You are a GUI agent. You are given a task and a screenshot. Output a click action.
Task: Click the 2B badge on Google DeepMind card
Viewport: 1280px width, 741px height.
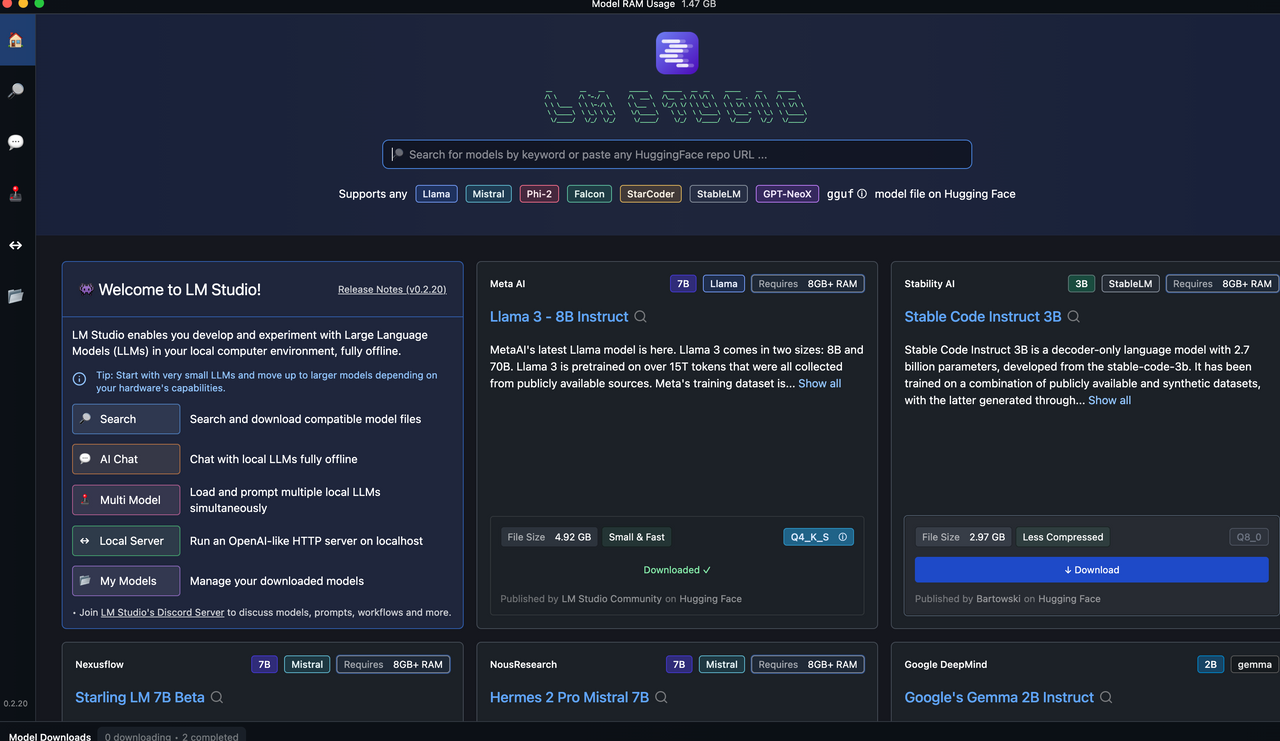tap(1211, 665)
